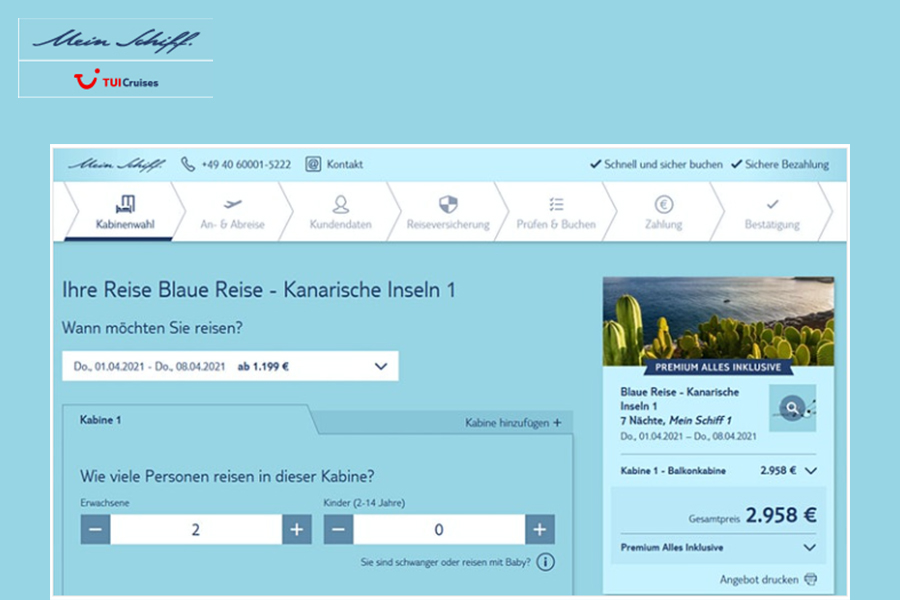This screenshot has height=600, width=900.
Task: Click the large Mein Schiff banner logo
Action: tap(117, 40)
